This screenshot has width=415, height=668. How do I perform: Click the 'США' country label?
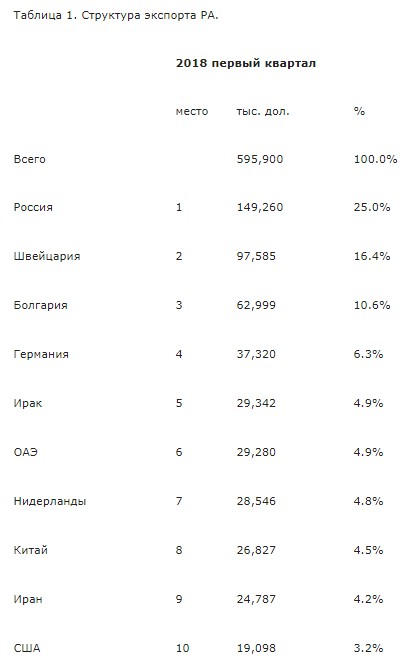[x=27, y=648]
